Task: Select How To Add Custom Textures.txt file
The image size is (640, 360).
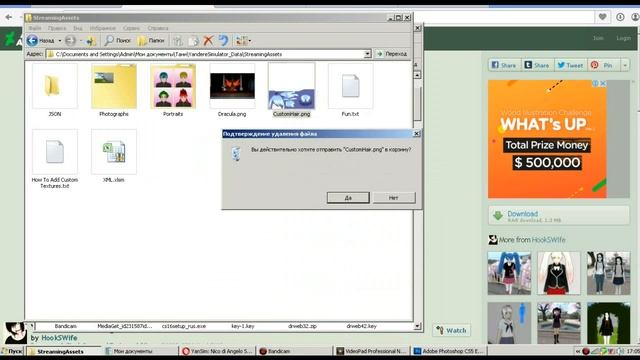Action: click(x=55, y=159)
